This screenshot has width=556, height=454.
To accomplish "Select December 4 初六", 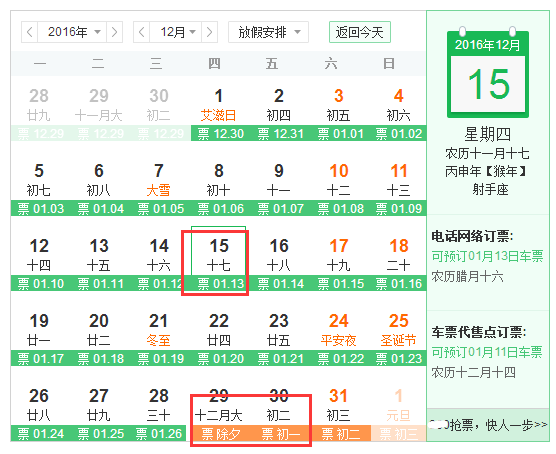I will pyautogui.click(x=398, y=105).
